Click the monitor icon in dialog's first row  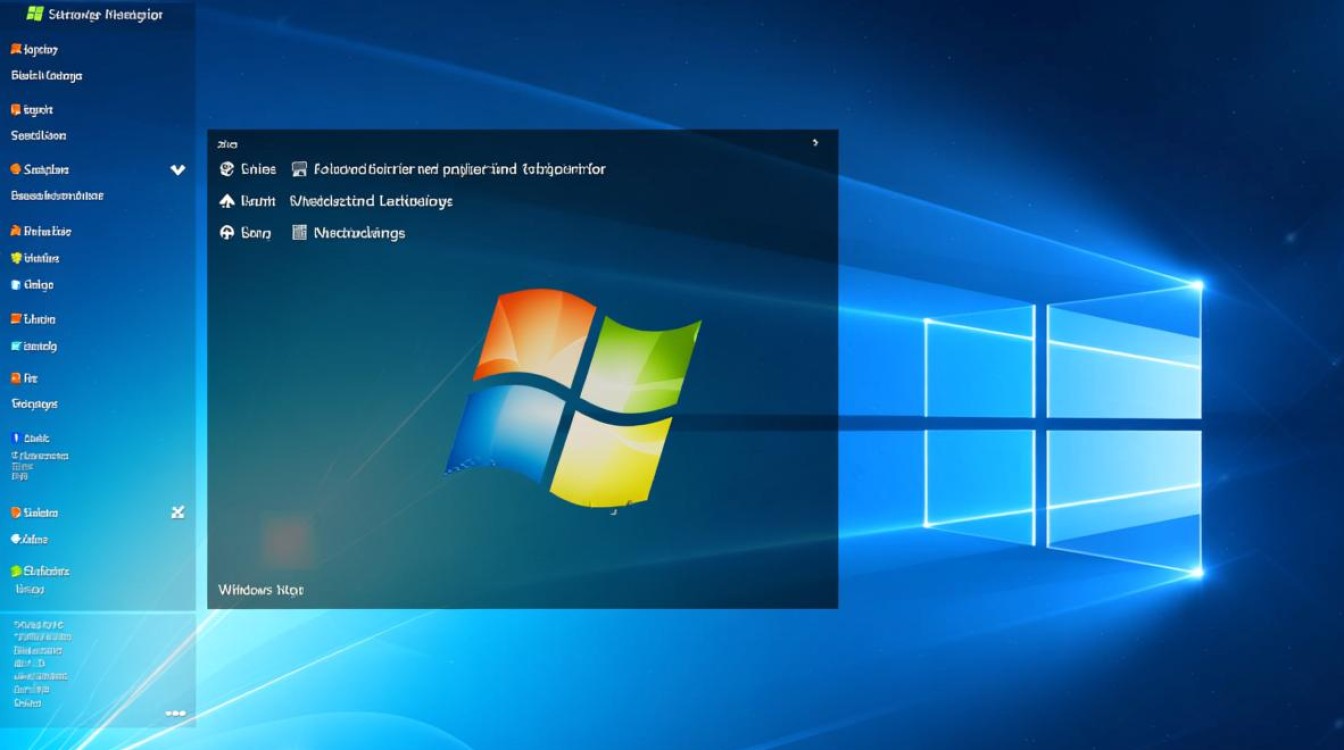point(299,169)
